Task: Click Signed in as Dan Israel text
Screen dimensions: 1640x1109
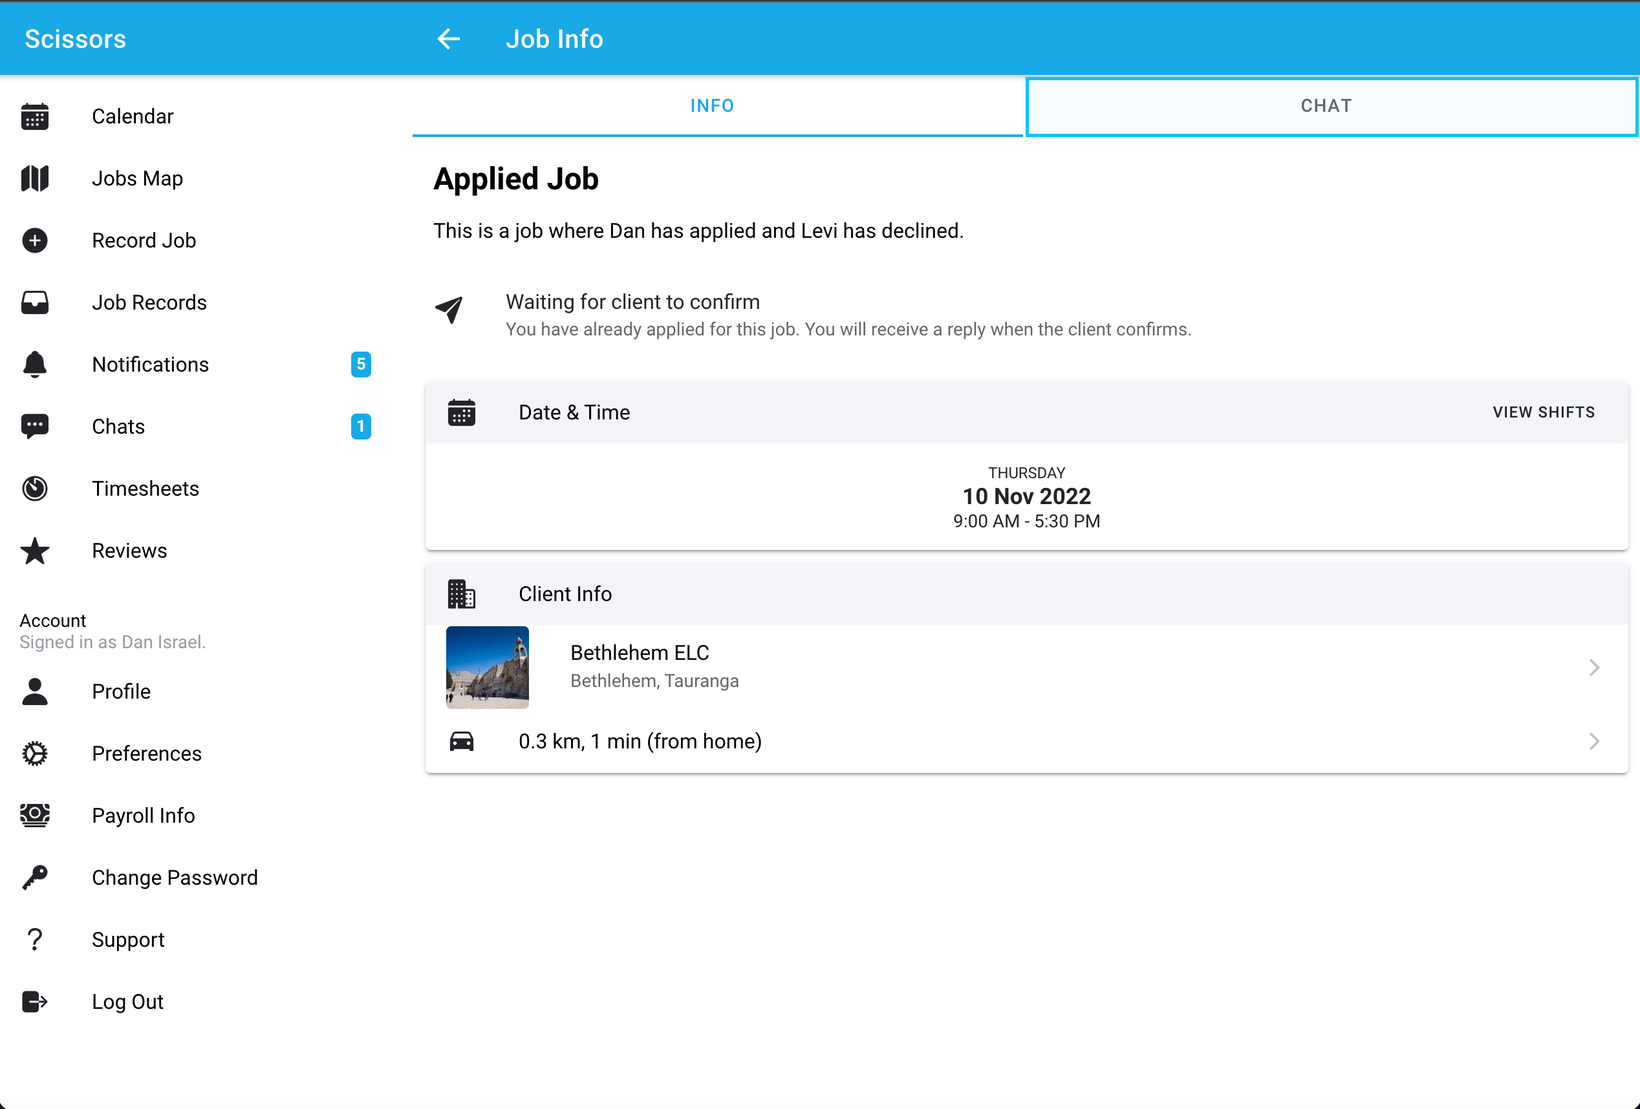Action: 113,642
